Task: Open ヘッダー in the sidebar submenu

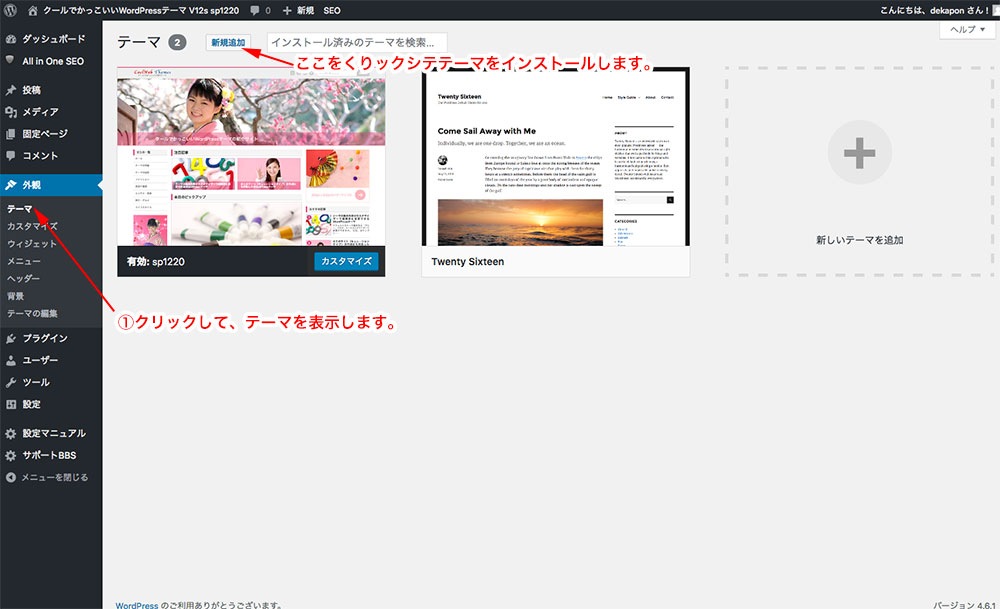Action: 24,279
